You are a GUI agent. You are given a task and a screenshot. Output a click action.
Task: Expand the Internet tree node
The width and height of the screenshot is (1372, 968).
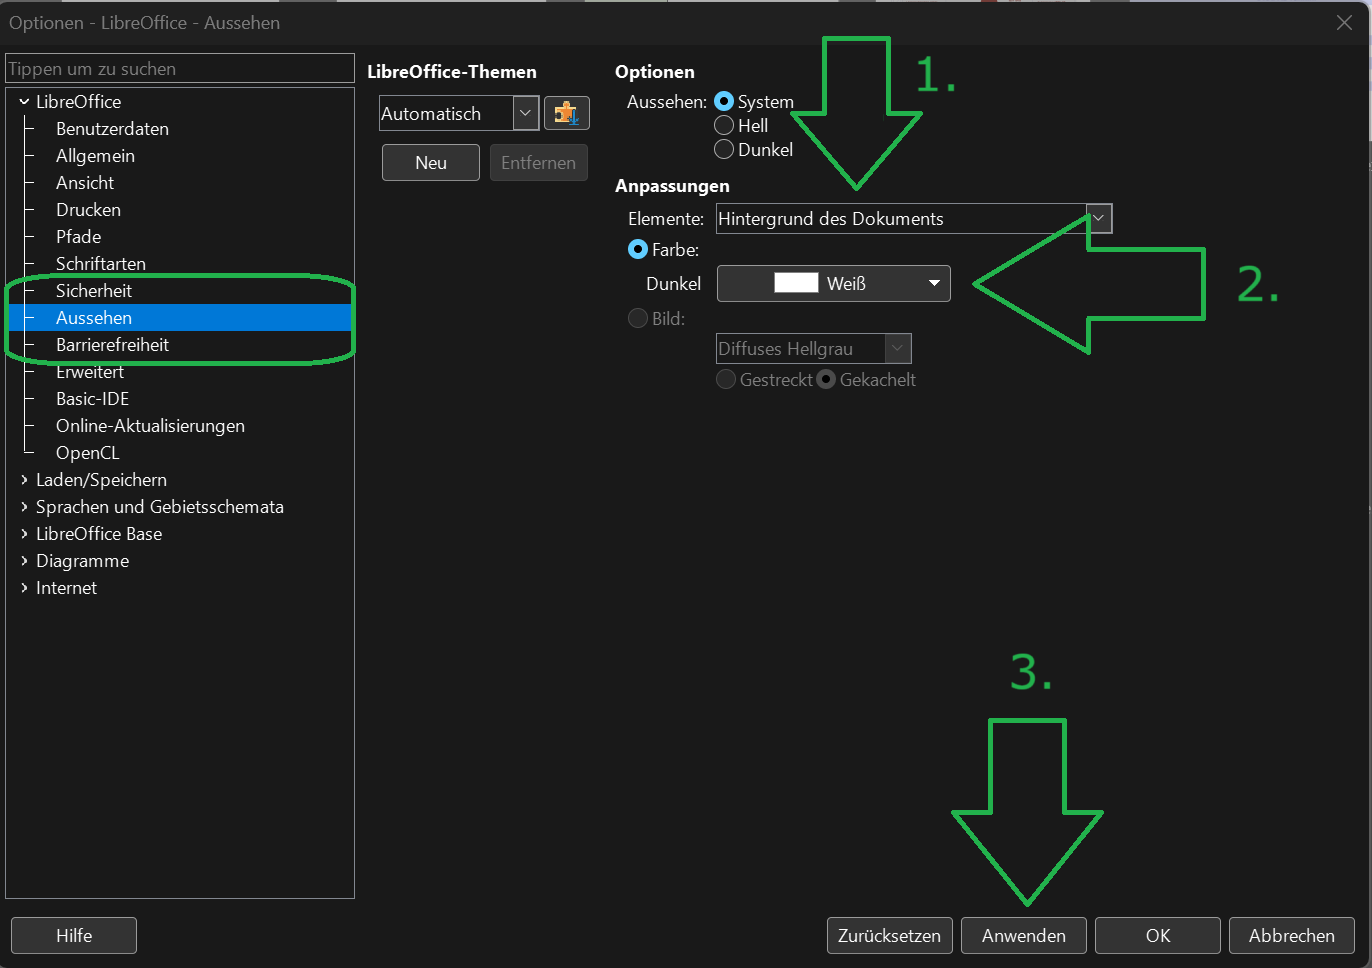click(24, 588)
